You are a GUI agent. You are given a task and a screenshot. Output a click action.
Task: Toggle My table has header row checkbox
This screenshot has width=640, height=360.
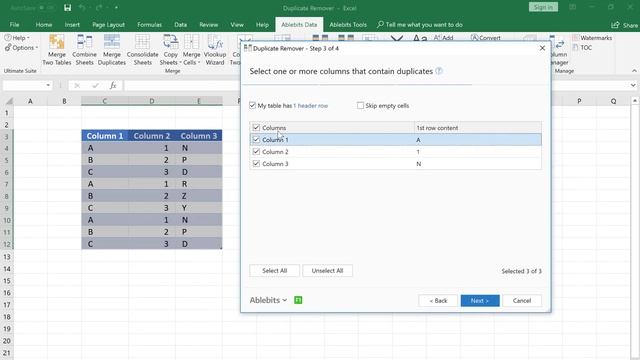[x=252, y=105]
